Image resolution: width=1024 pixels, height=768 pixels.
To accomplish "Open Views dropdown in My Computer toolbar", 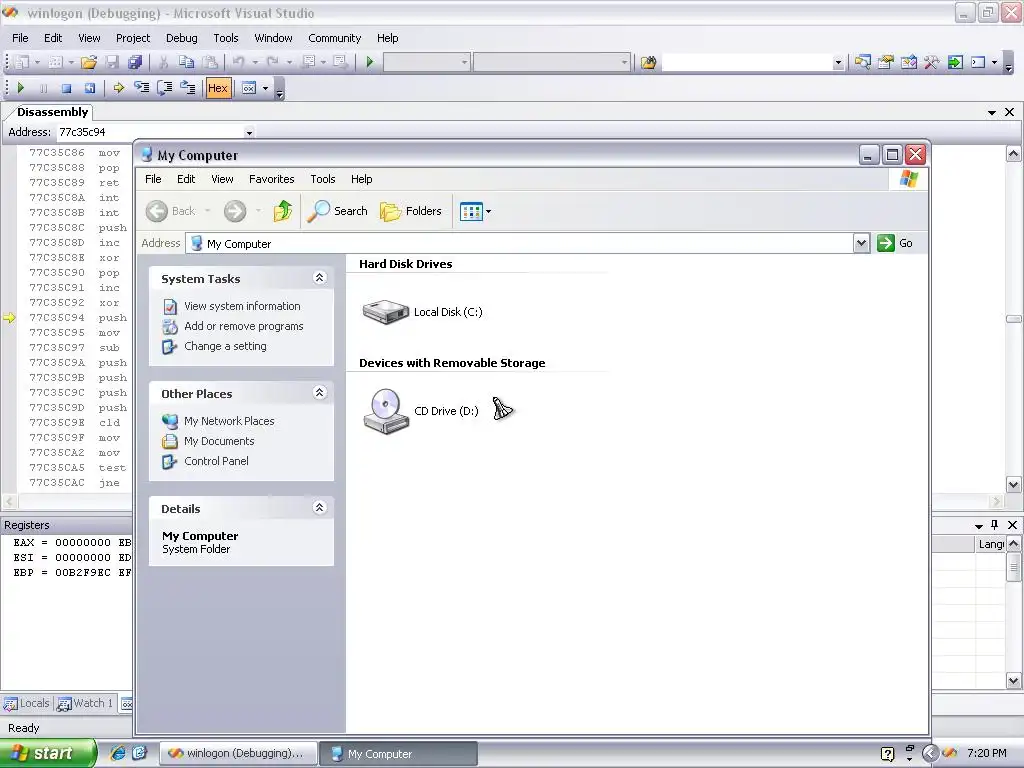I will click(x=488, y=211).
